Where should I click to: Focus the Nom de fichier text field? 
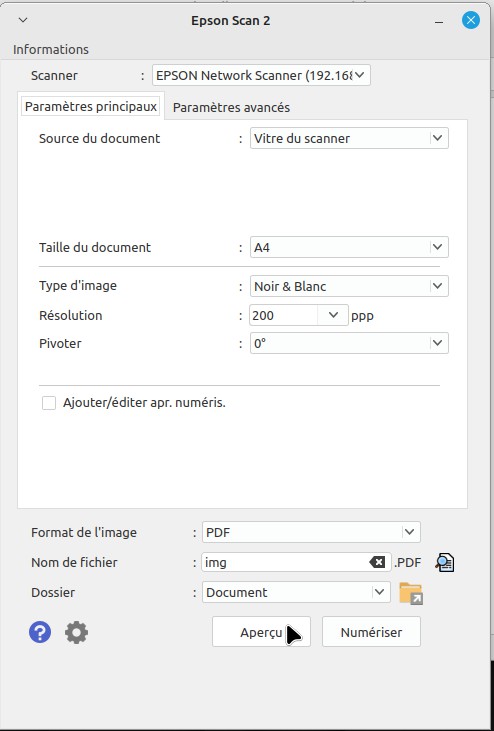tap(296, 562)
